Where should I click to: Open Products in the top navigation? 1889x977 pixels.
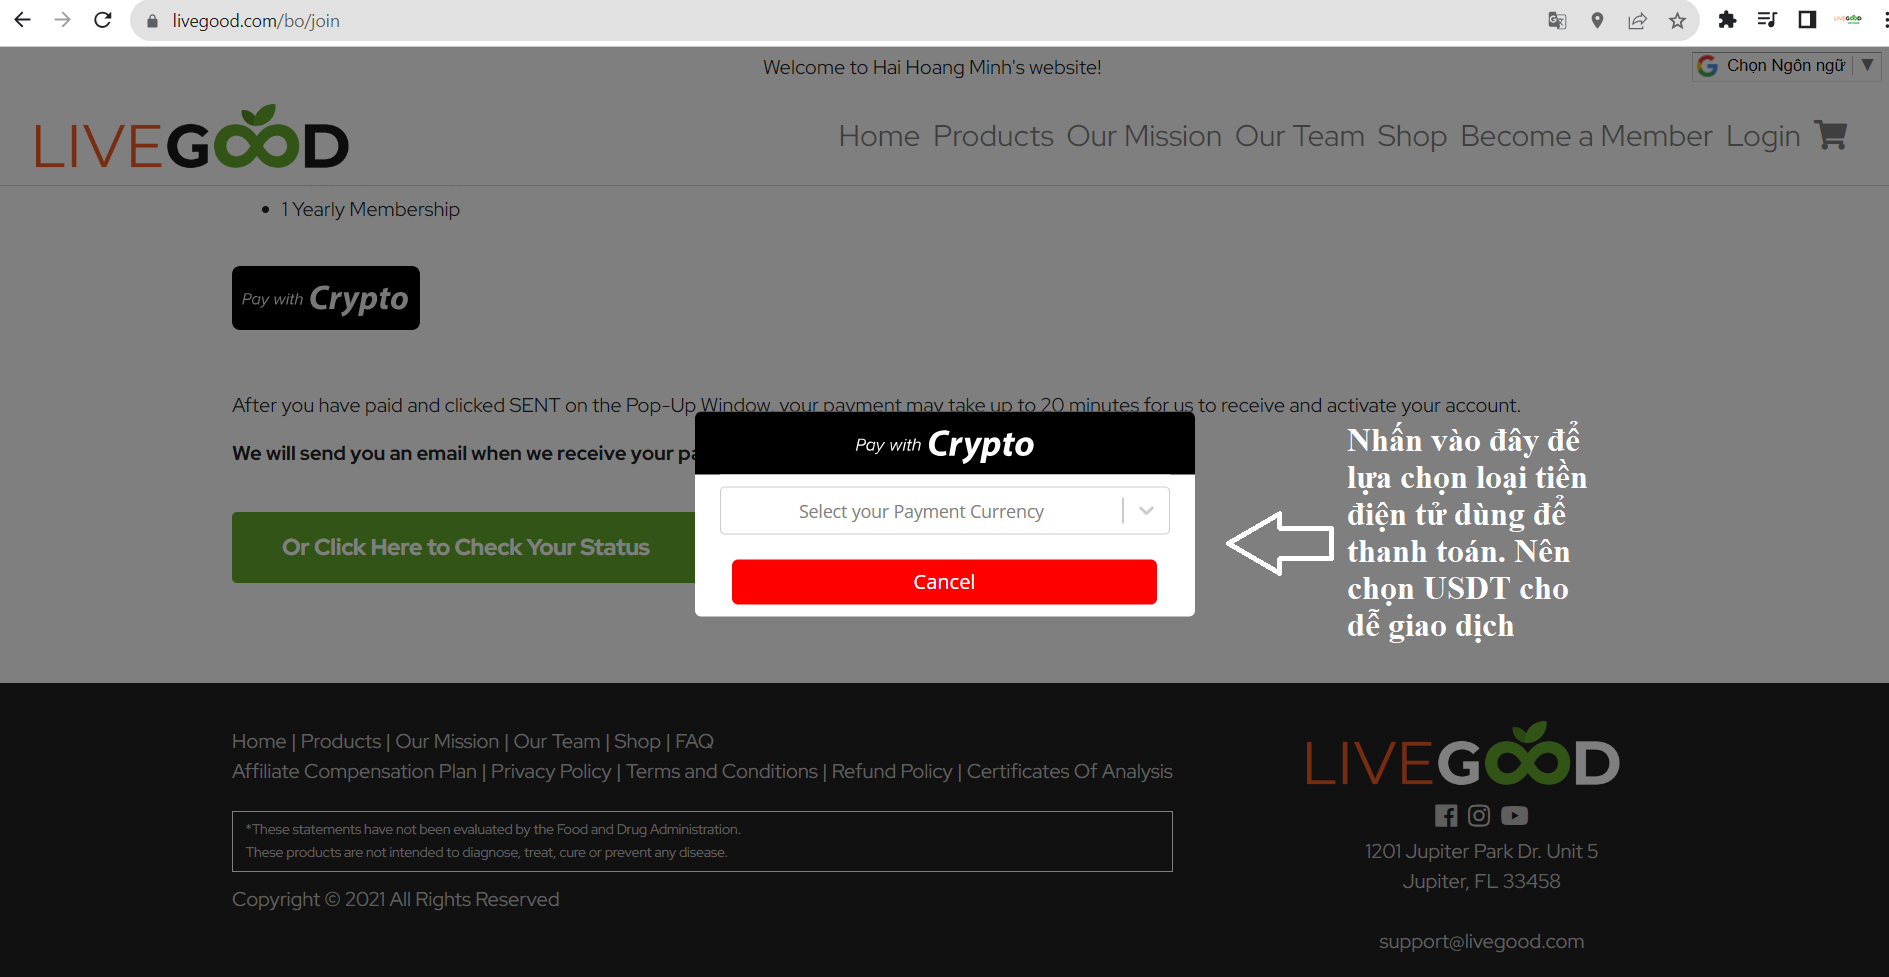click(x=993, y=136)
